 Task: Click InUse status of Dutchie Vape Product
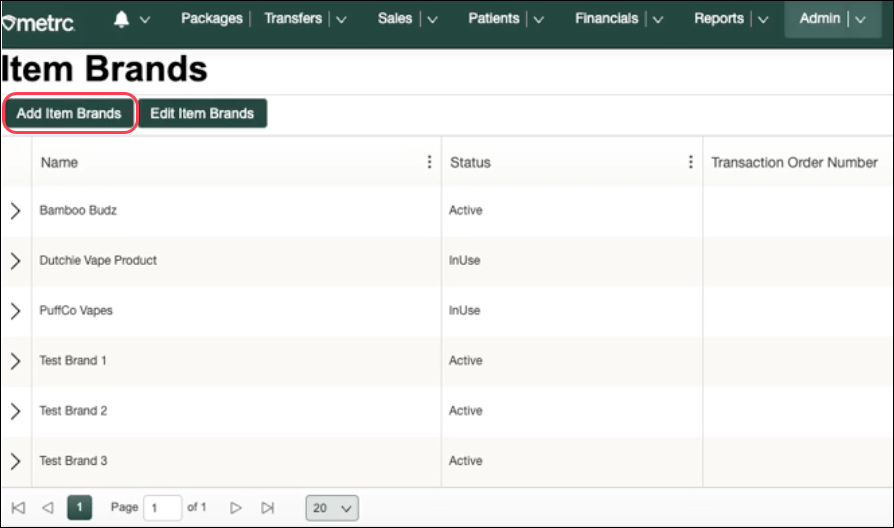click(x=464, y=261)
